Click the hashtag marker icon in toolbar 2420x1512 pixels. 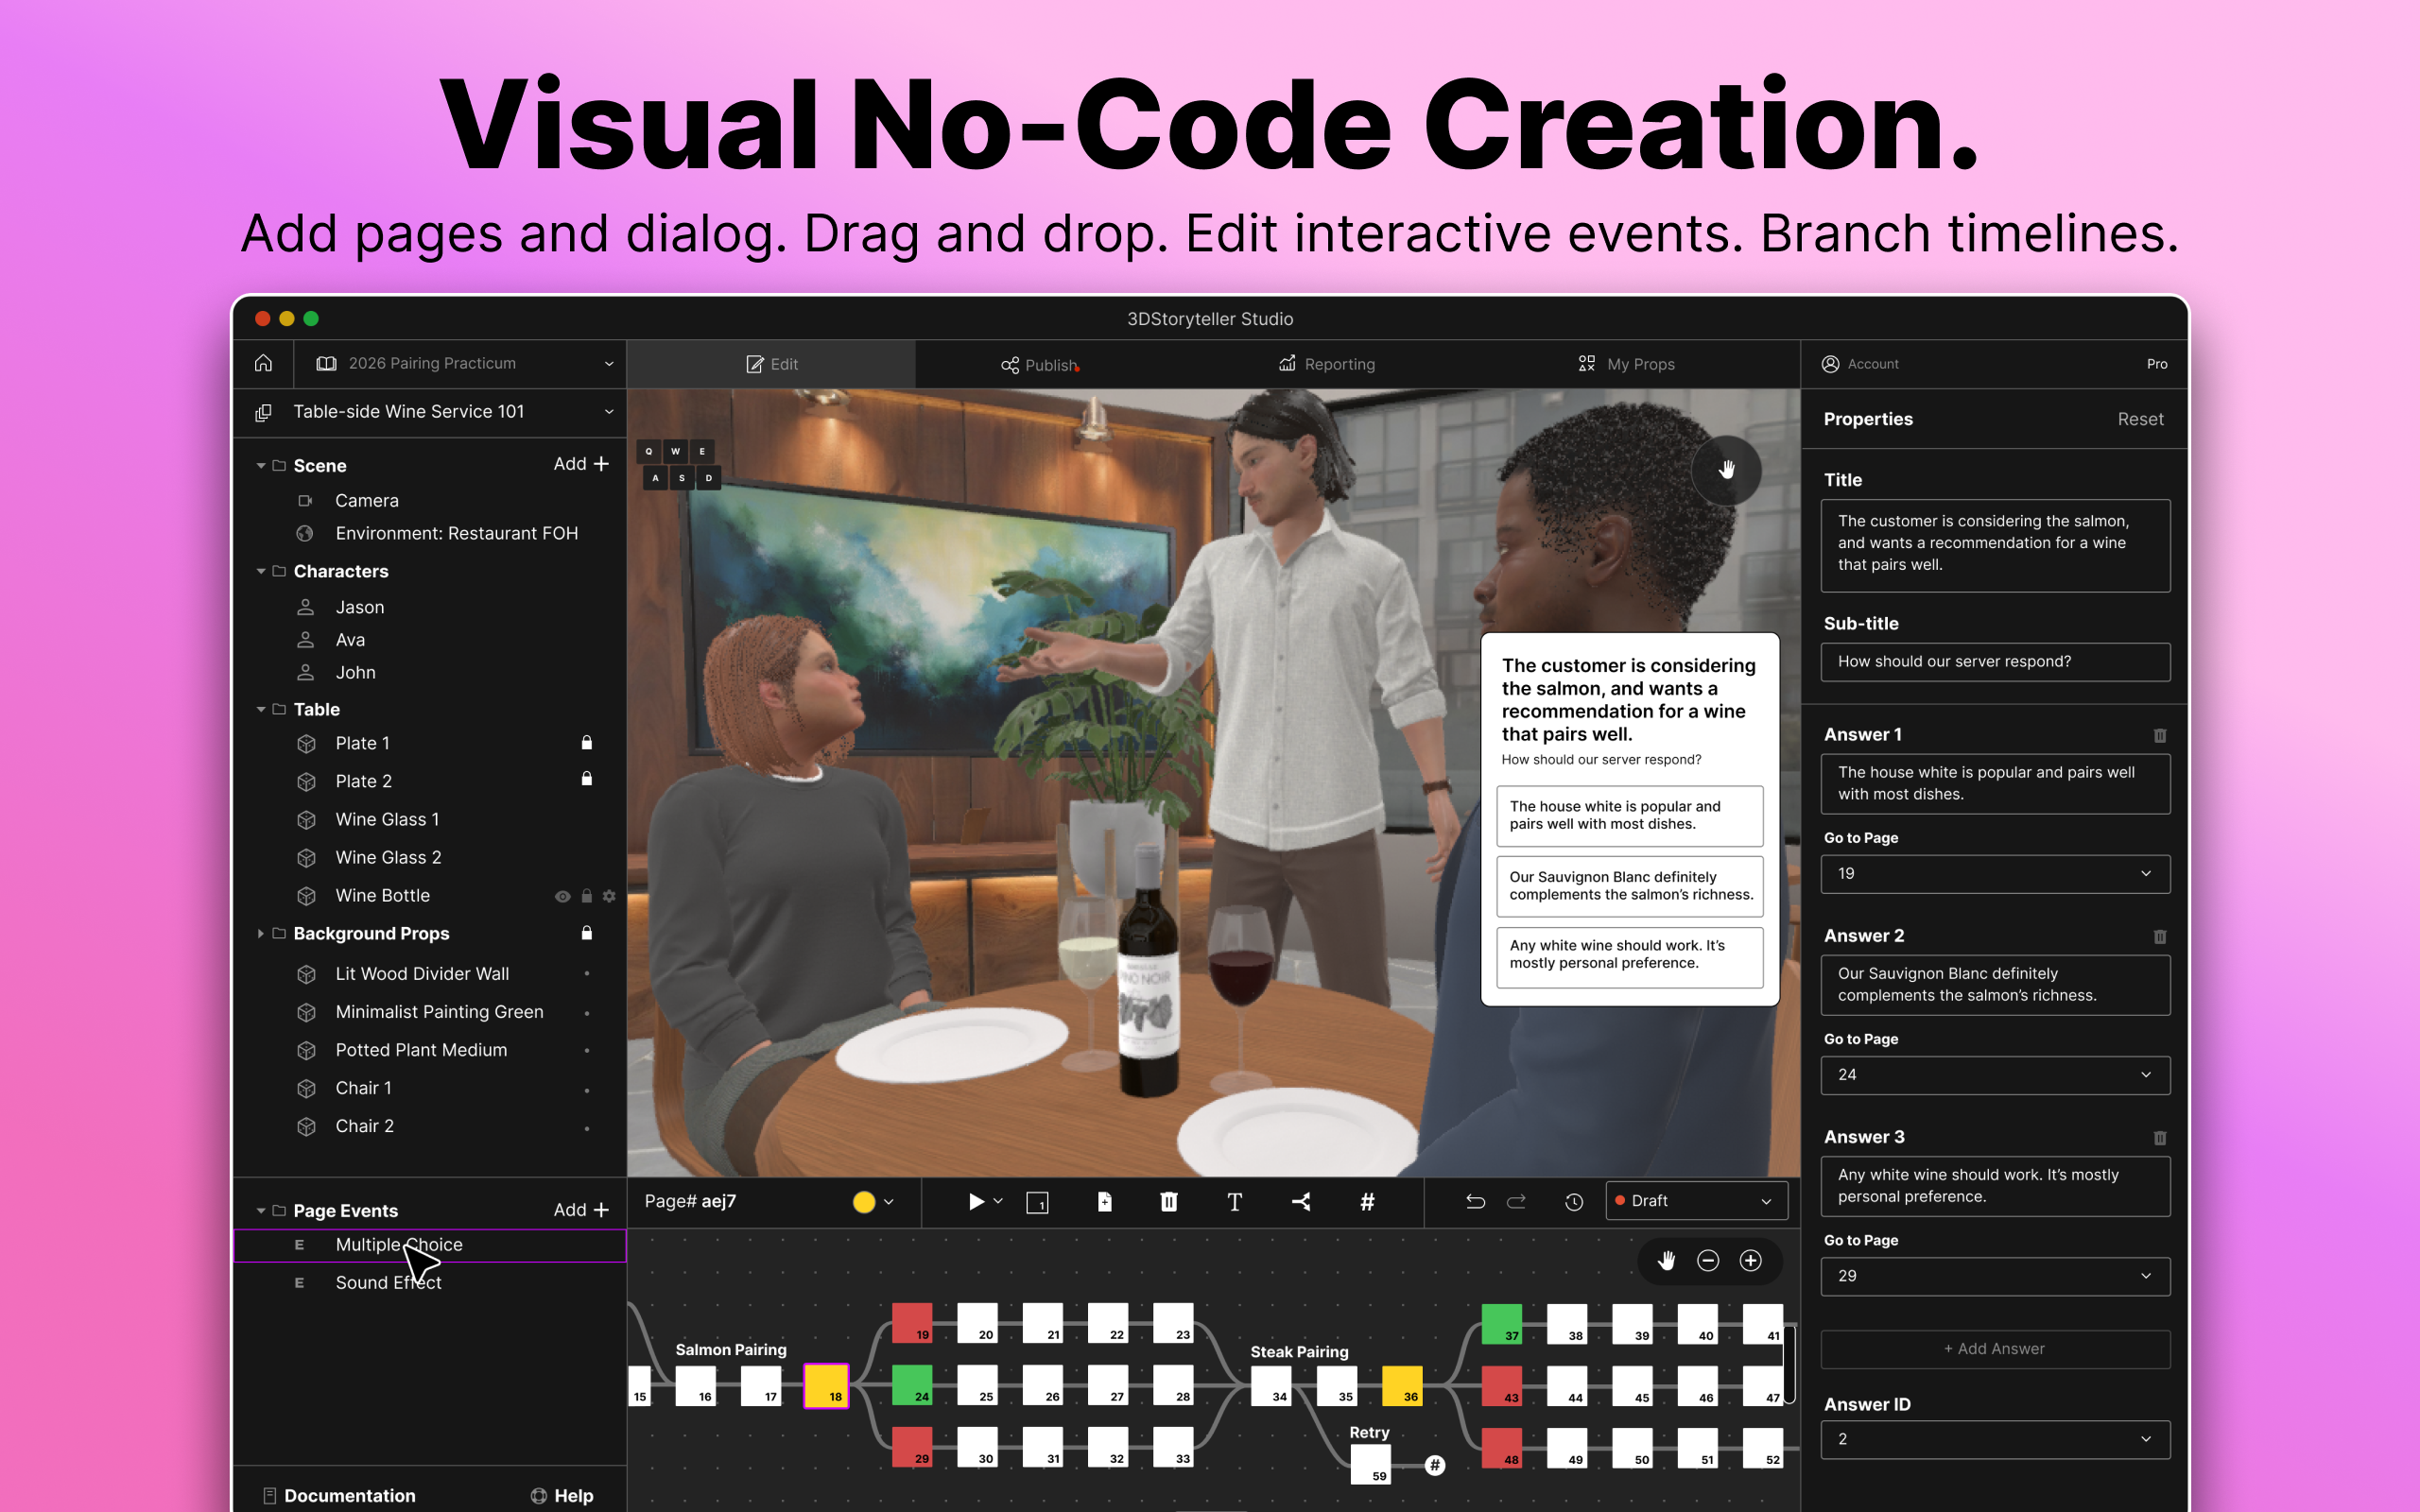1367,1201
